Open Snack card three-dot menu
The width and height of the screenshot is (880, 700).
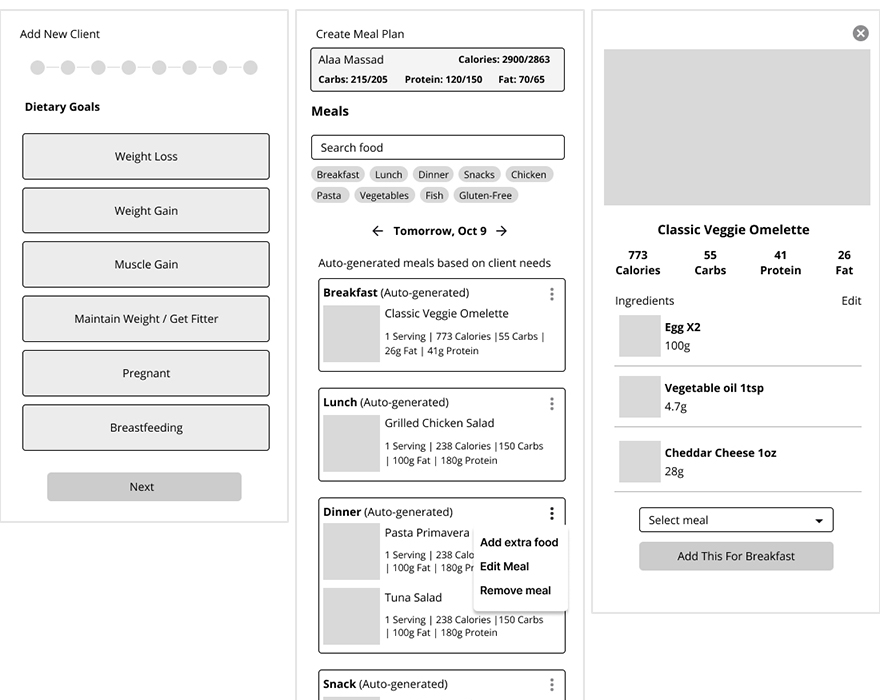(552, 684)
